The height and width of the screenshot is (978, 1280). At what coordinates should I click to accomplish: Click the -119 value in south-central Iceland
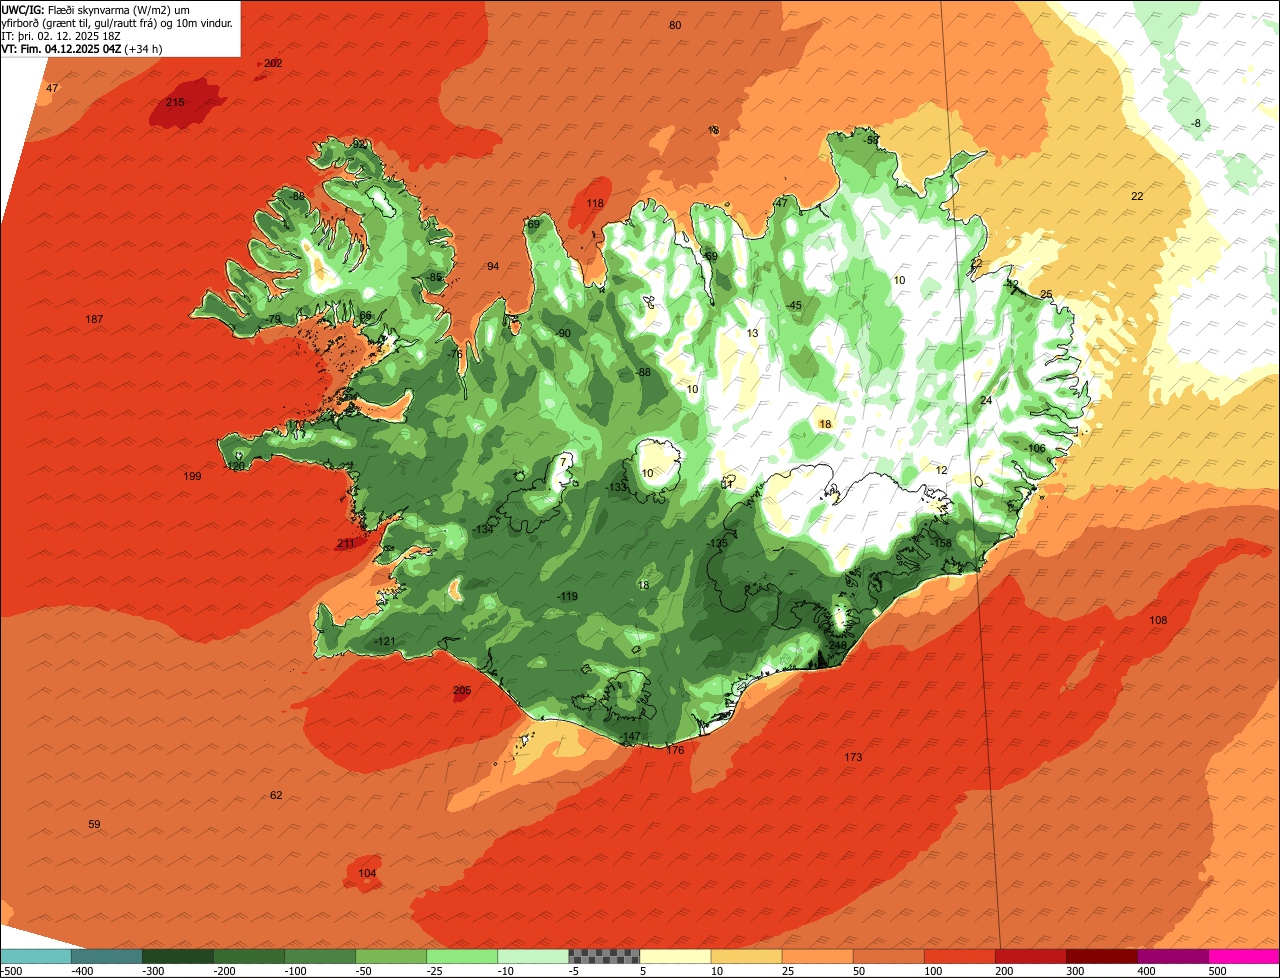(568, 596)
